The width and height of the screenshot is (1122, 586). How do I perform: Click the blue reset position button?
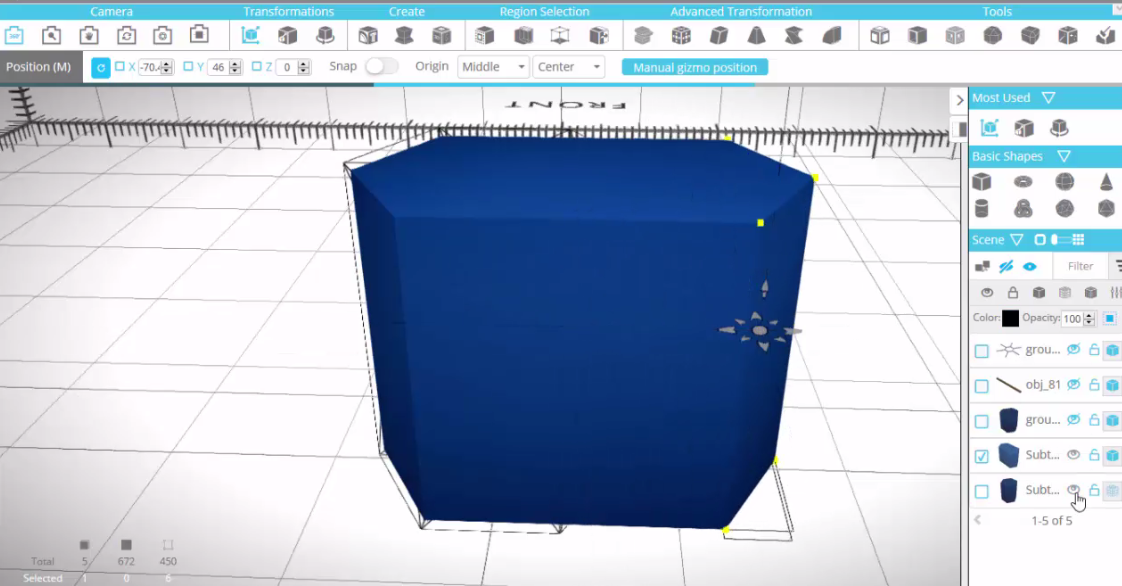(x=101, y=67)
